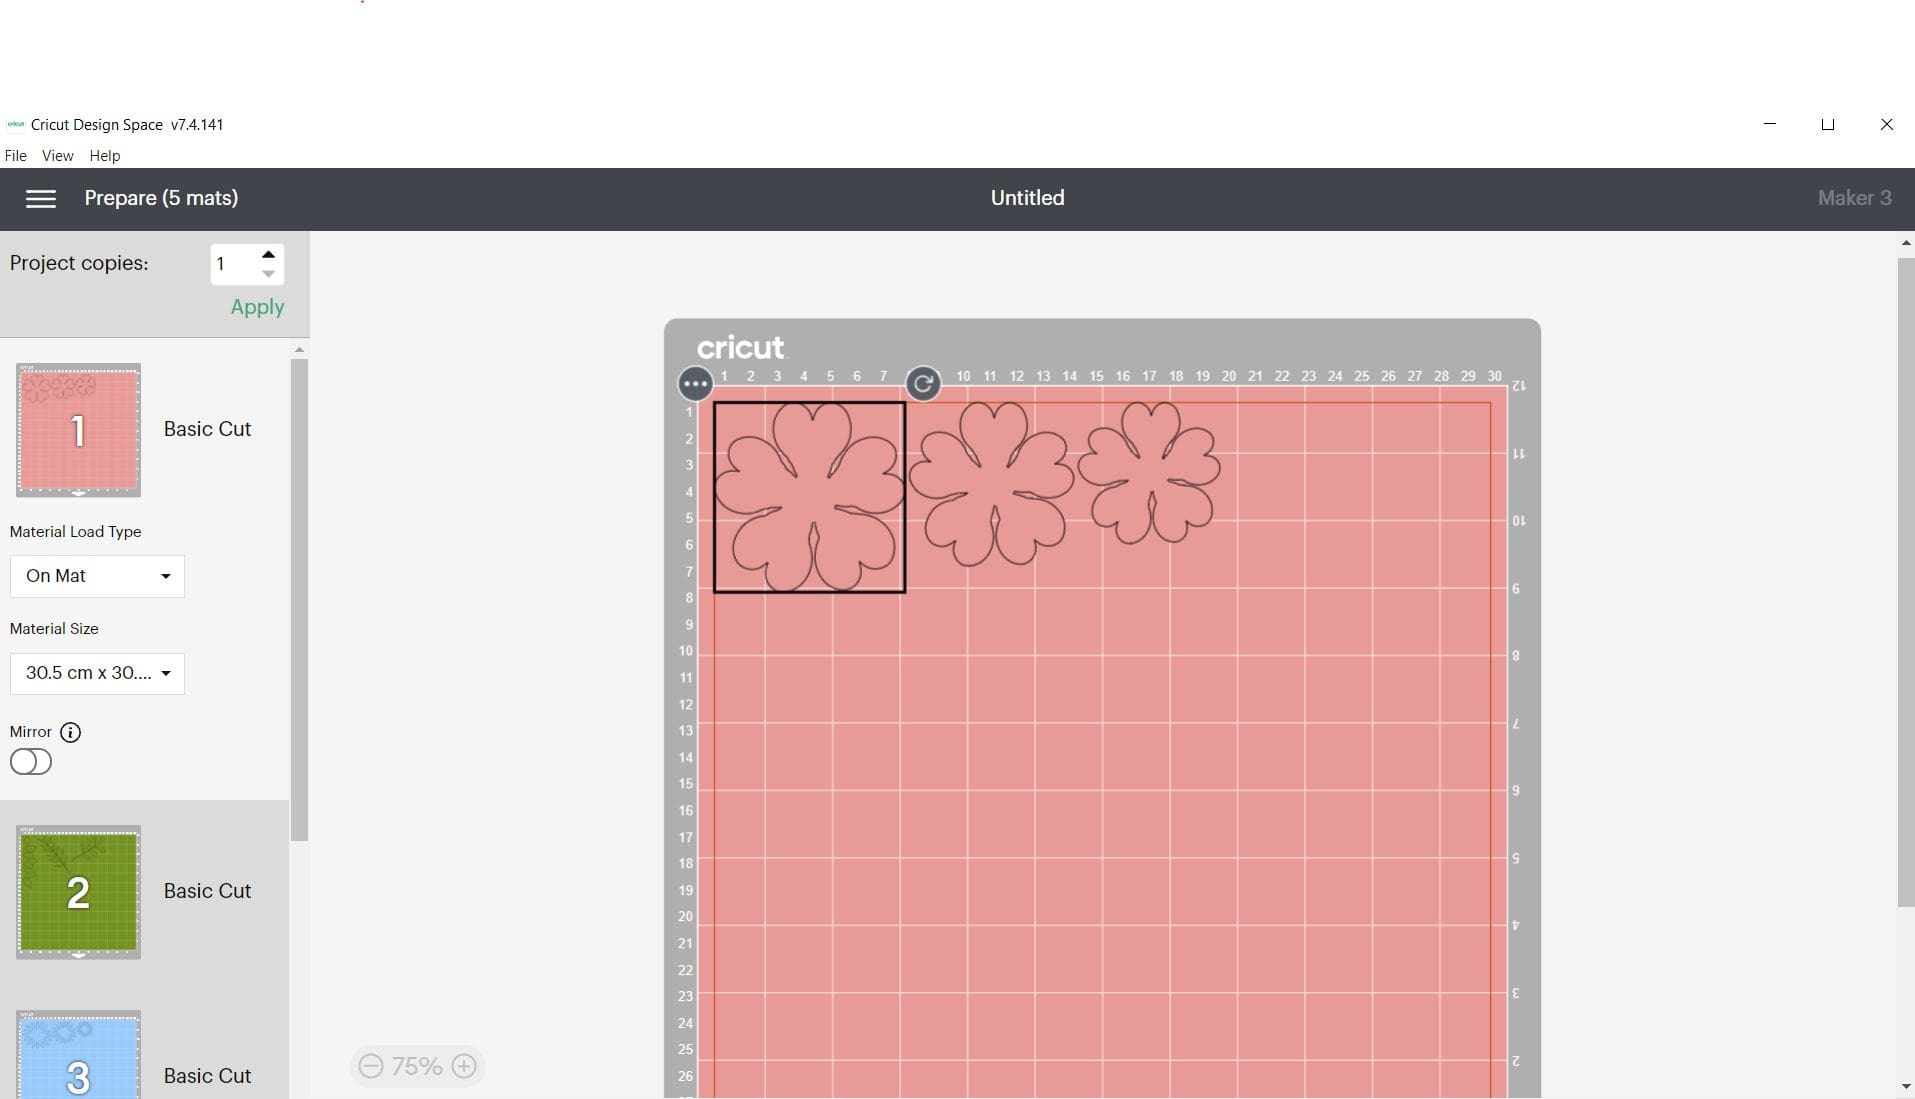Viewport: 1915px width, 1099px height.
Task: Open the Material Load Type dropdown
Action: [x=97, y=576]
